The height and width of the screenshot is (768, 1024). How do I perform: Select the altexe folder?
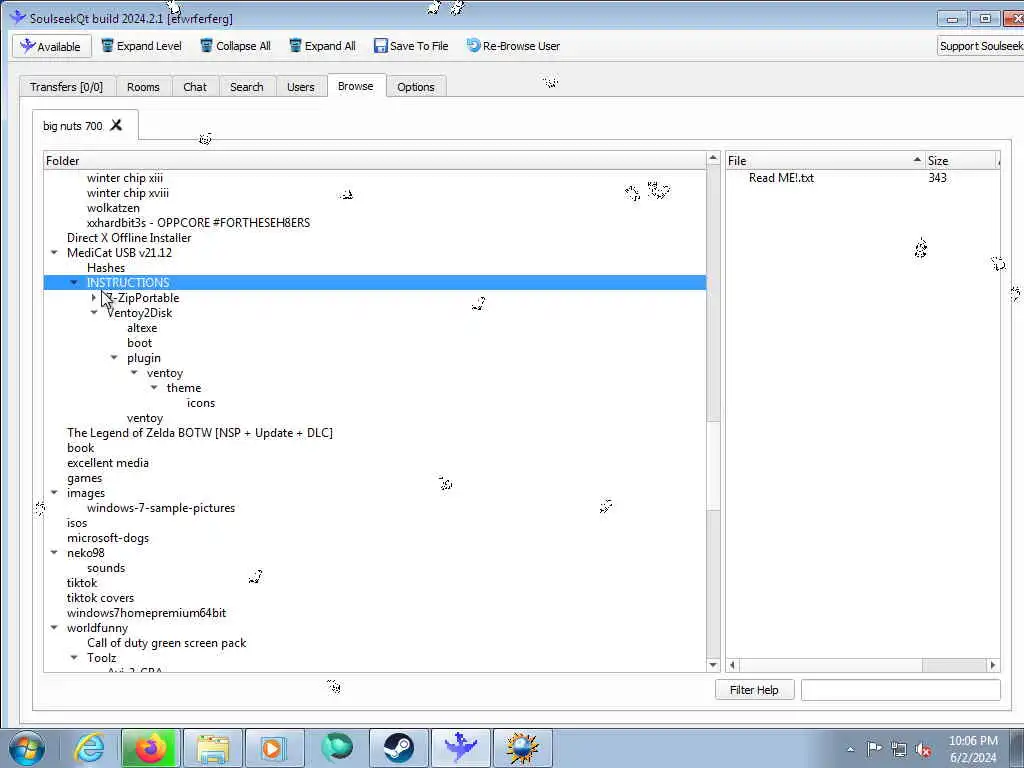(142, 328)
